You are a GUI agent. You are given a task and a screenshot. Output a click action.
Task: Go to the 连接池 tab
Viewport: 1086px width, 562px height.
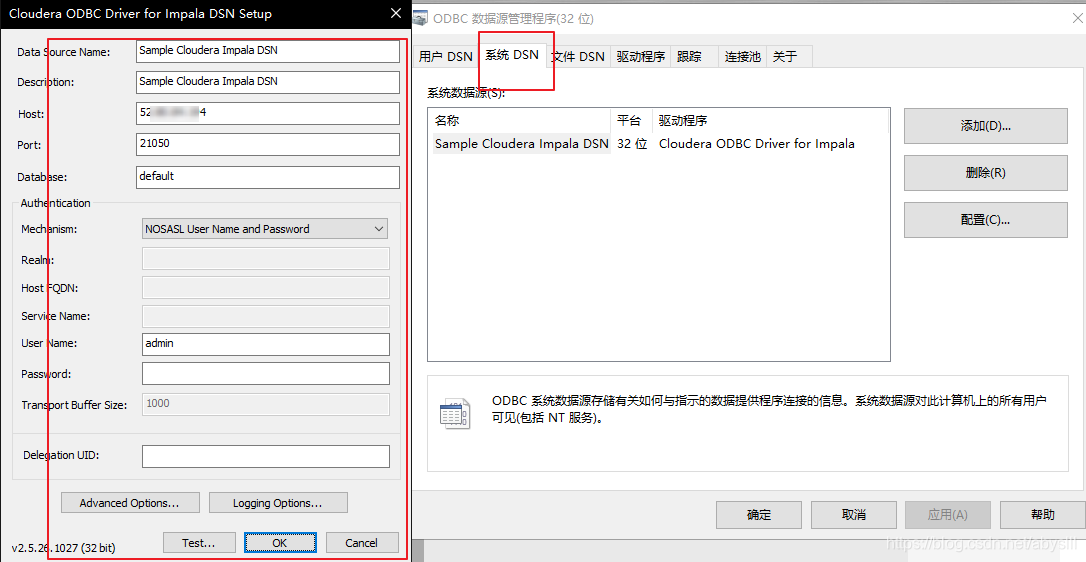pyautogui.click(x=742, y=57)
